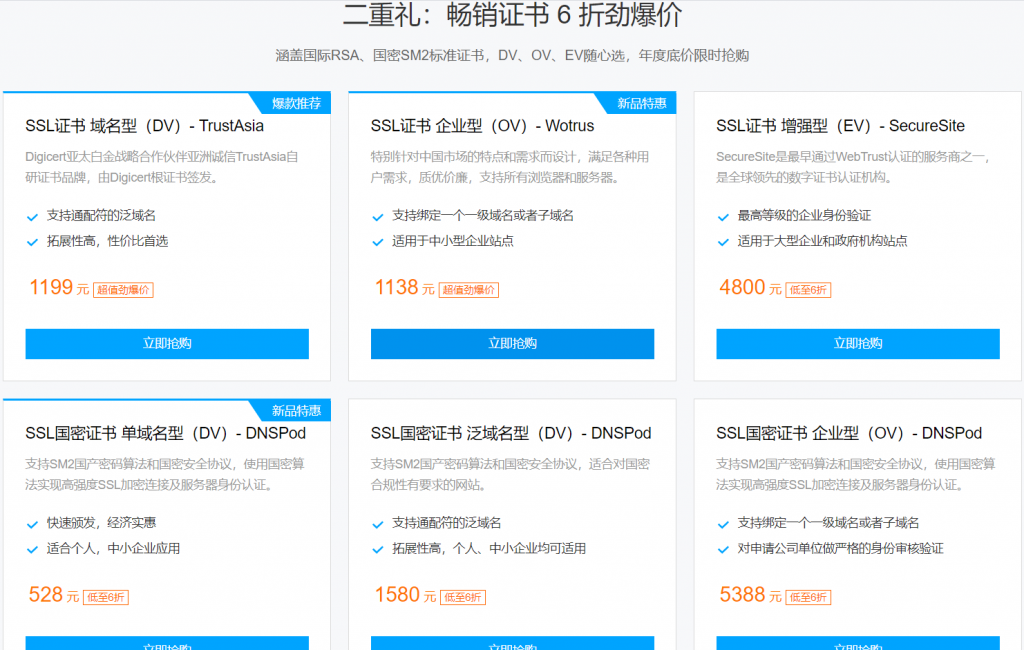Click the 4800 元 price
Screen dimensions: 1024x650
click(750, 287)
